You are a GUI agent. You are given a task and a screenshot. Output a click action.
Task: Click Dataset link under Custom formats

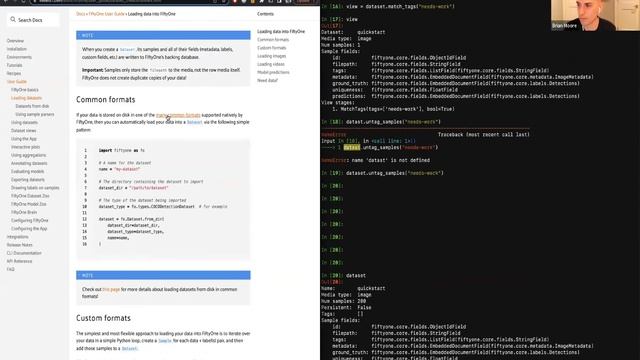[129, 349]
